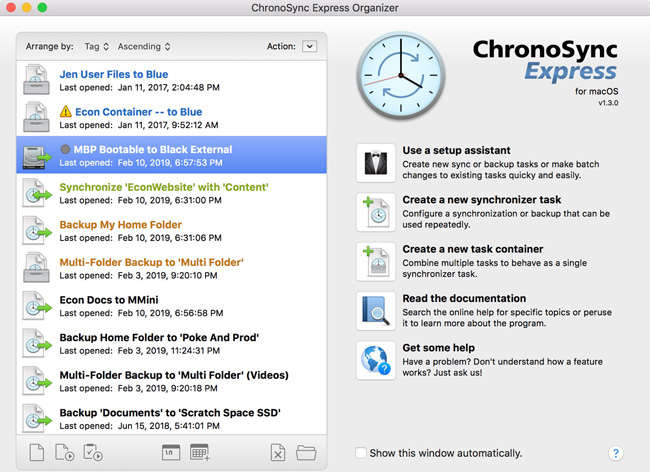Click the setup assistant tuxedo icon
Image resolution: width=650 pixels, height=472 pixels.
click(x=376, y=163)
